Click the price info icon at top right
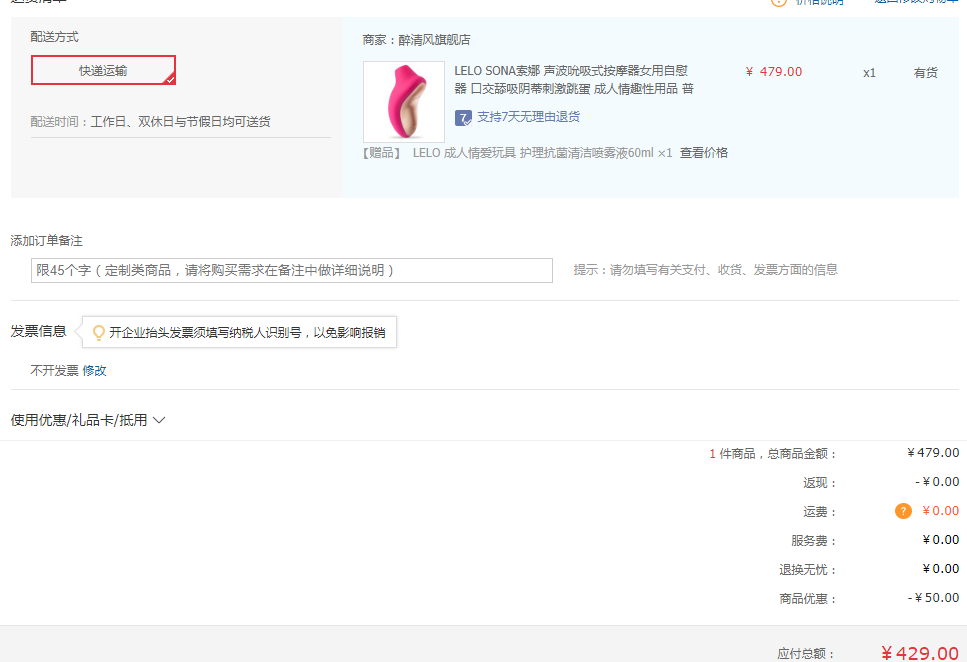 pyautogui.click(x=778, y=2)
